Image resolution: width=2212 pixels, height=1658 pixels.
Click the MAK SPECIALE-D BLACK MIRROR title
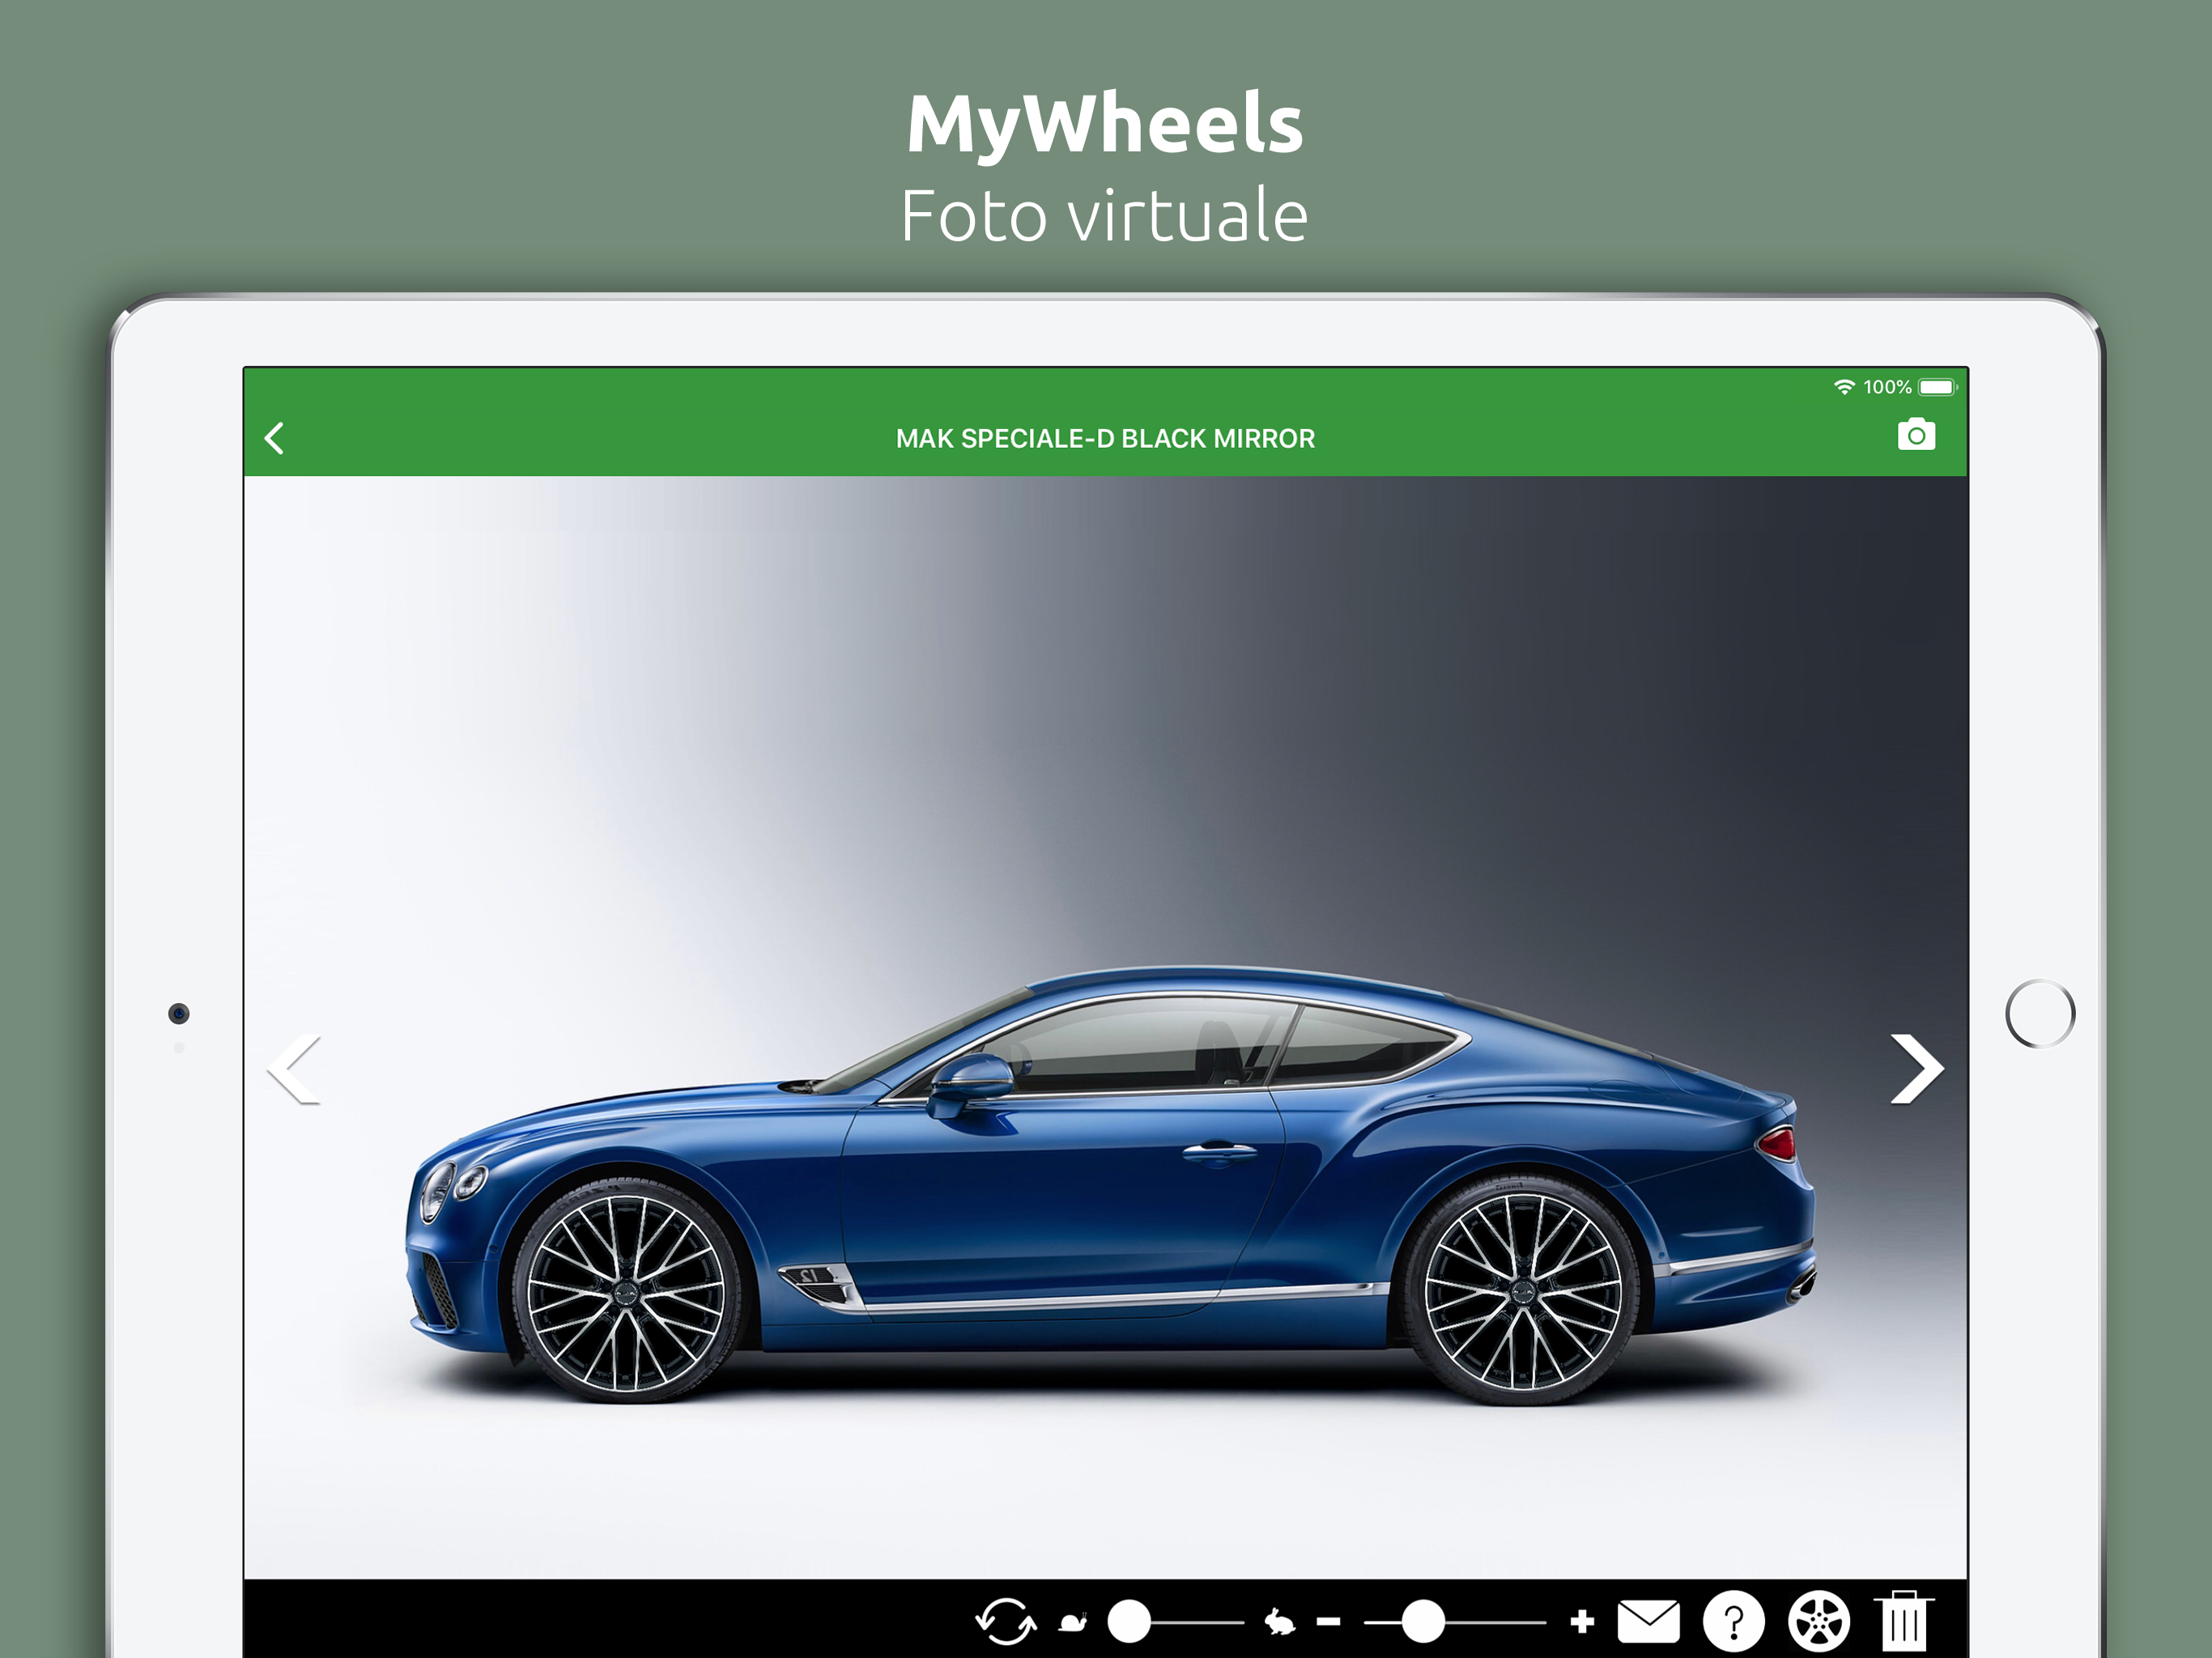[x=1105, y=438]
